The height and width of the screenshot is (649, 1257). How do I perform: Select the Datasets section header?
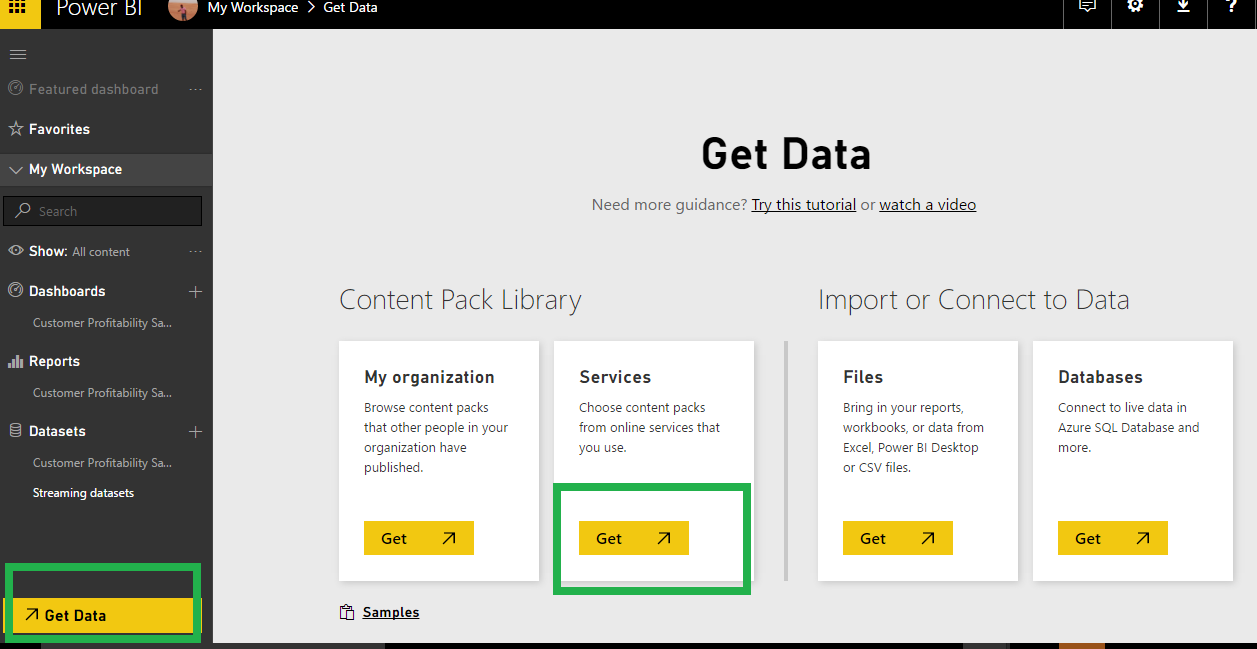[x=57, y=431]
